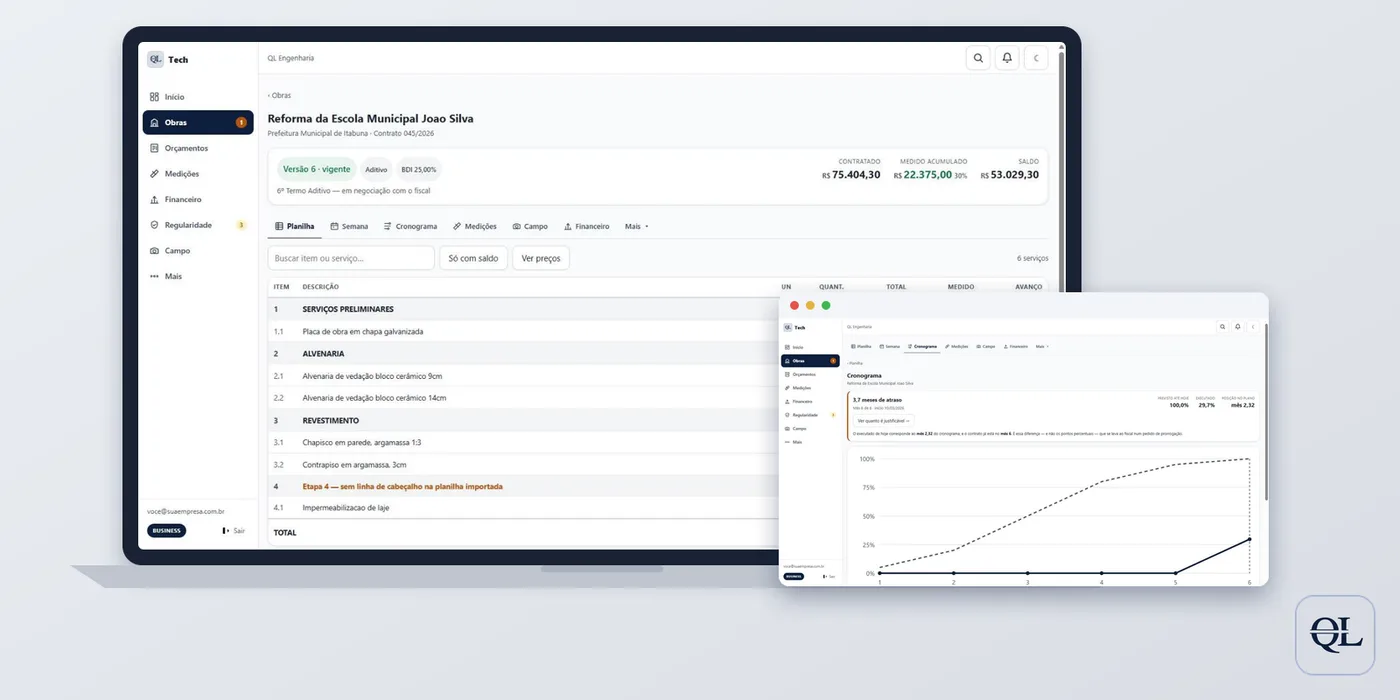Screen dimensions: 1400x700
Task: Select Semana tab in Cronograma window
Action: tap(889, 346)
